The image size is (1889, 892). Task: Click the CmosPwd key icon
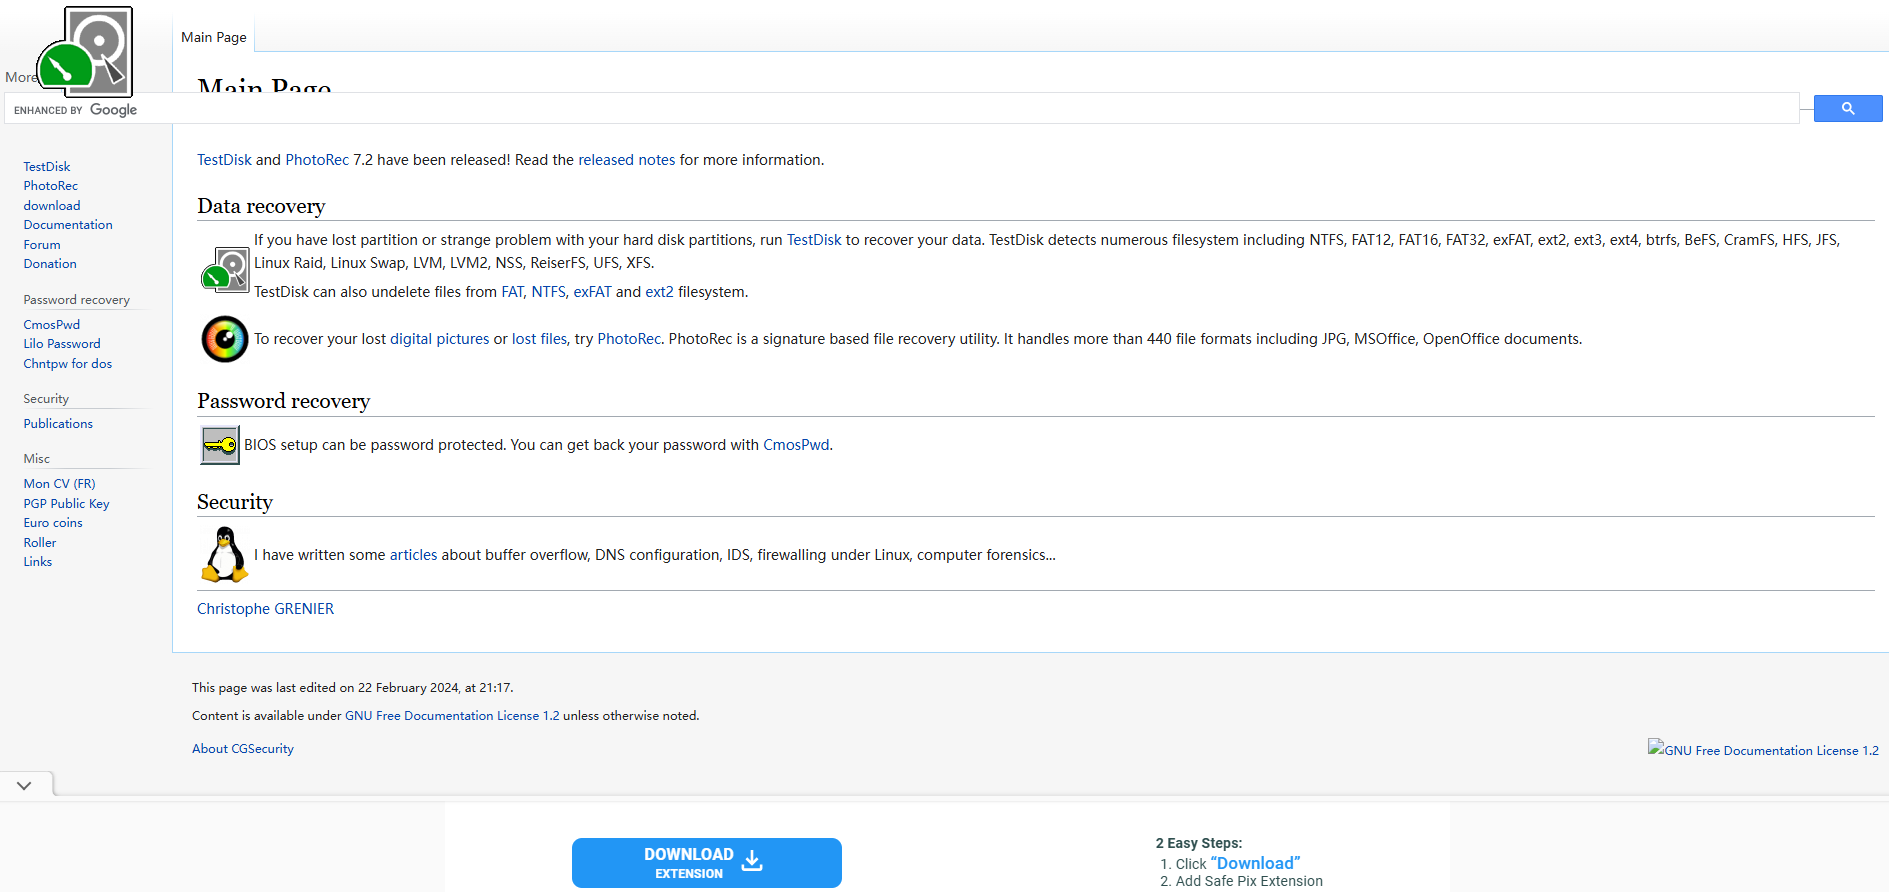click(x=220, y=445)
